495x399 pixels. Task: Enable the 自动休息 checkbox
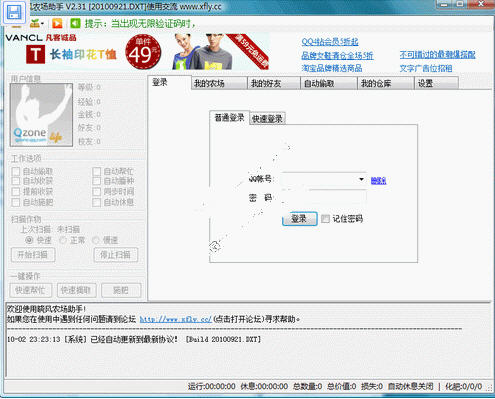click(96, 202)
